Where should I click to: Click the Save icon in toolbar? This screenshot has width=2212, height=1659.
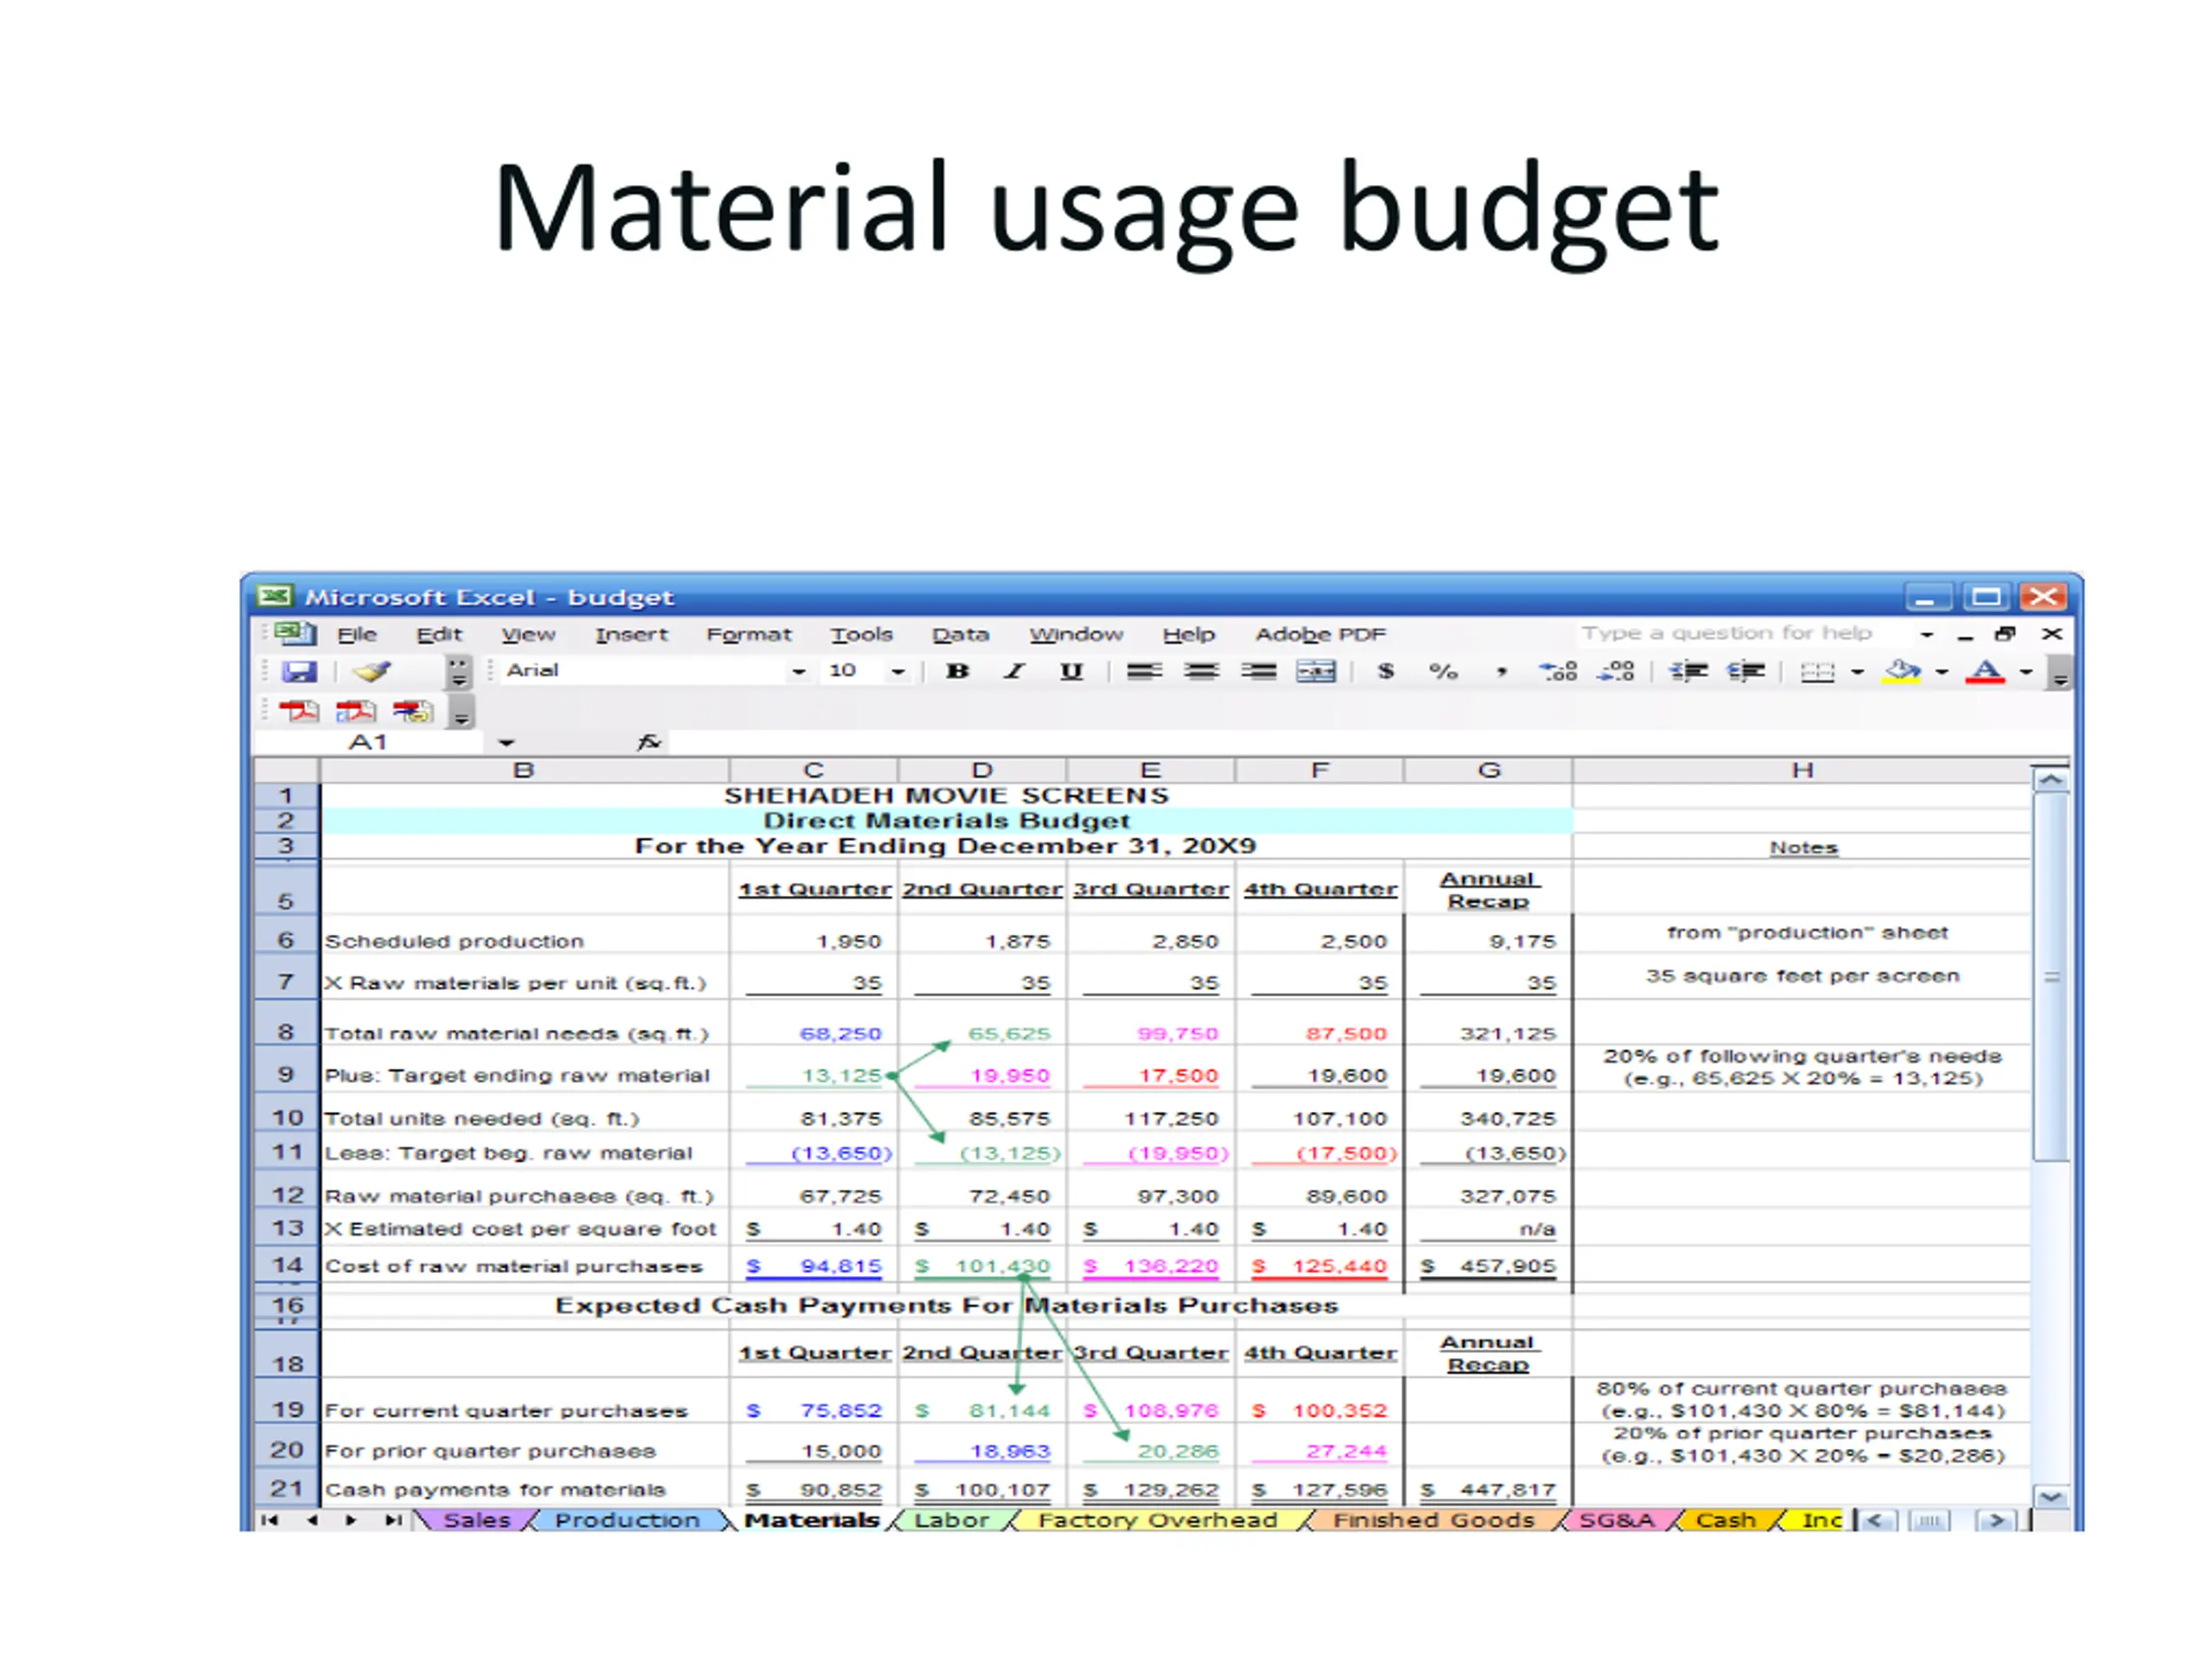[x=298, y=672]
